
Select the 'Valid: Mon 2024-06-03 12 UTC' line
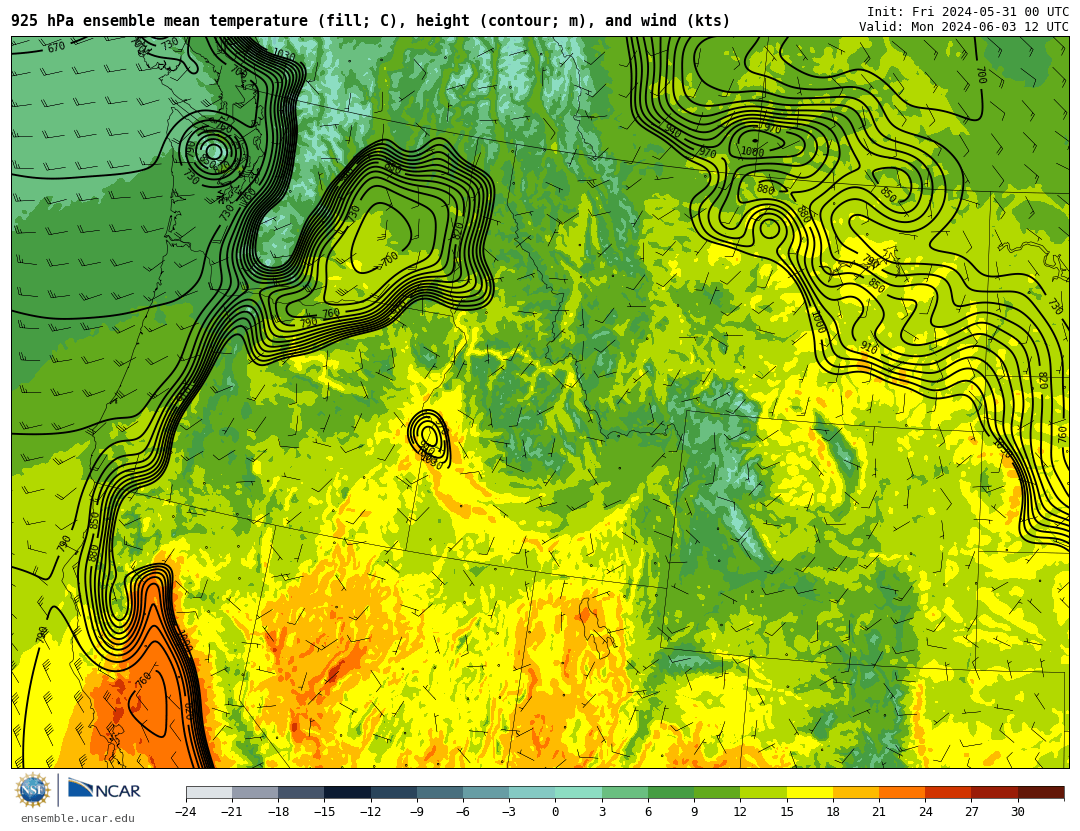pos(964,27)
